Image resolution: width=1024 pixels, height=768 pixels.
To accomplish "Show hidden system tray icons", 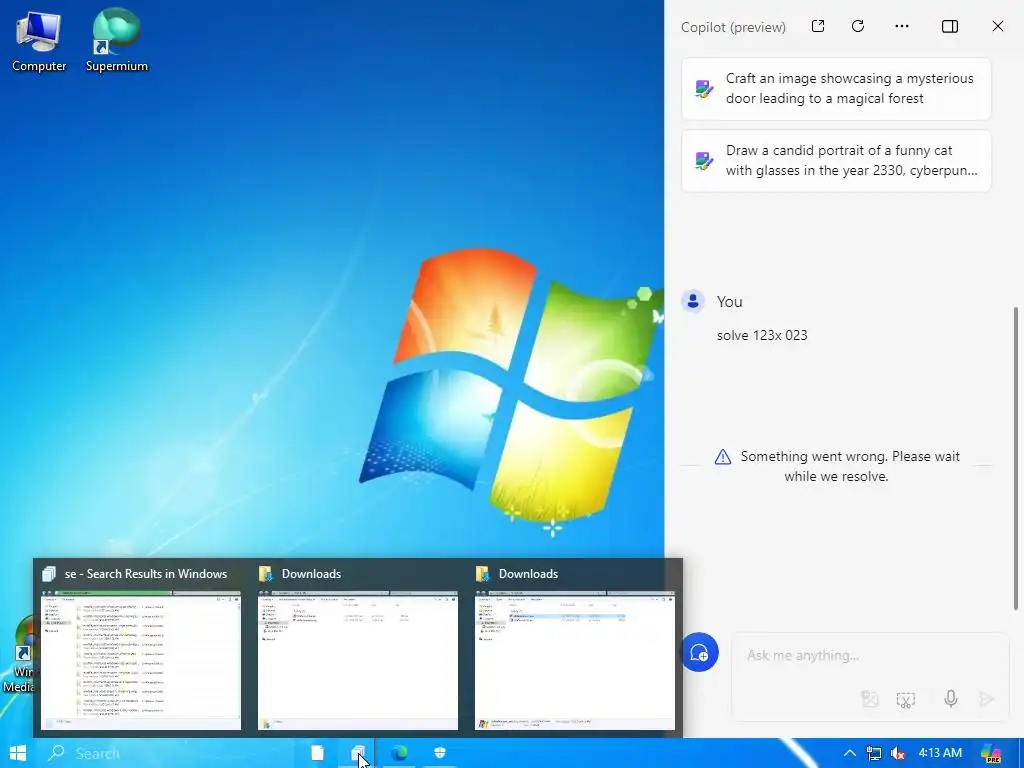I will (x=850, y=754).
